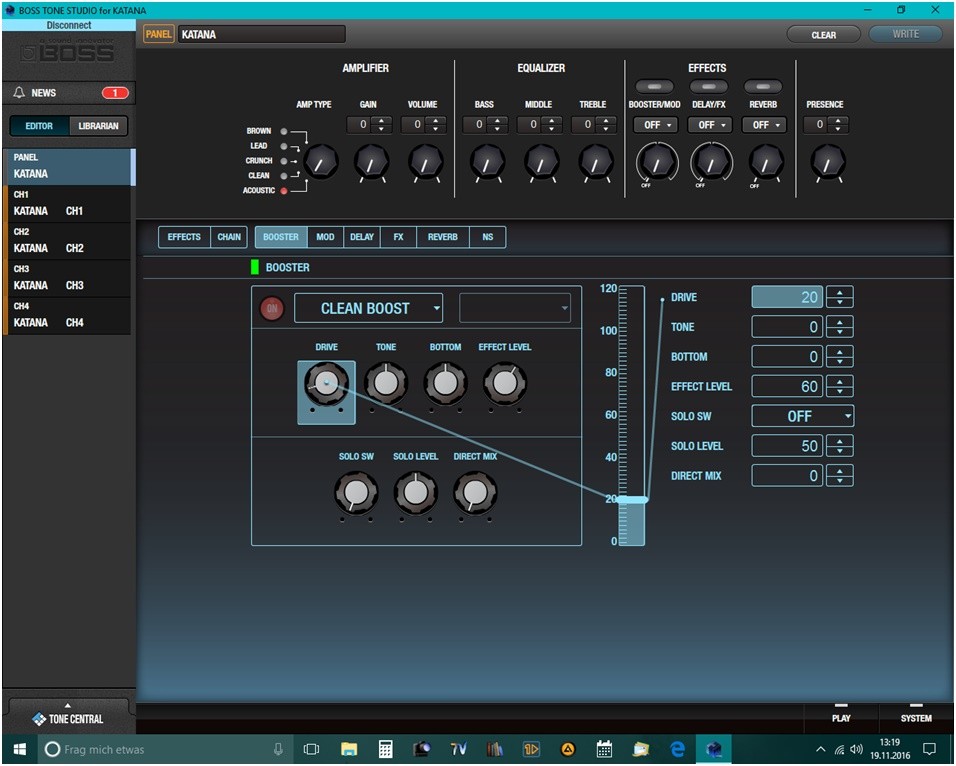Open Booster/Mod OFF dropdown
The width and height of the screenshot is (956, 766).
click(x=655, y=125)
